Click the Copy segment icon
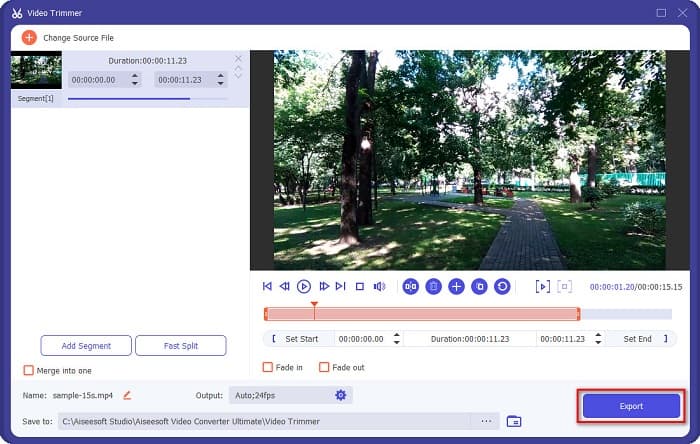 [479, 286]
